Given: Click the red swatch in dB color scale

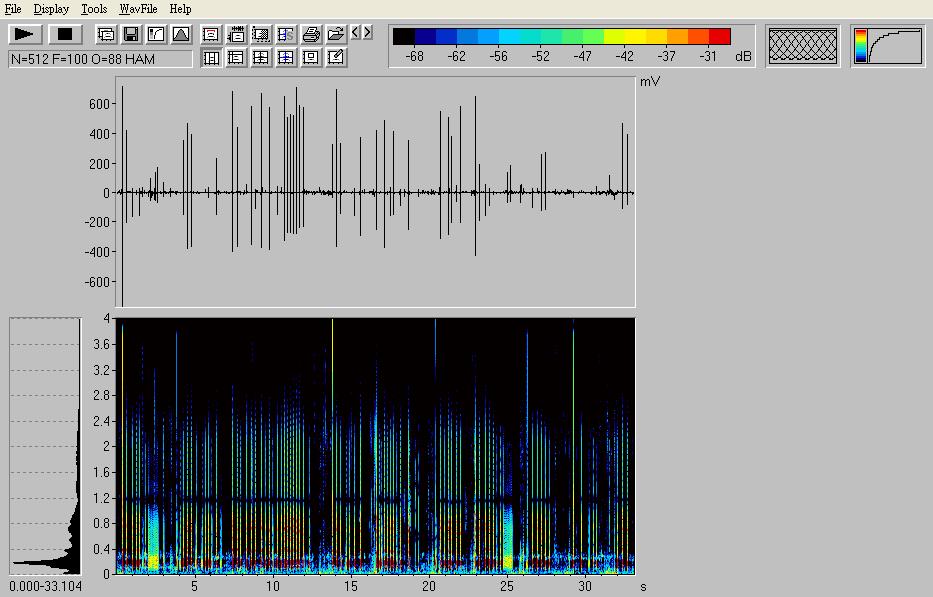Looking at the screenshot, I should [x=720, y=37].
